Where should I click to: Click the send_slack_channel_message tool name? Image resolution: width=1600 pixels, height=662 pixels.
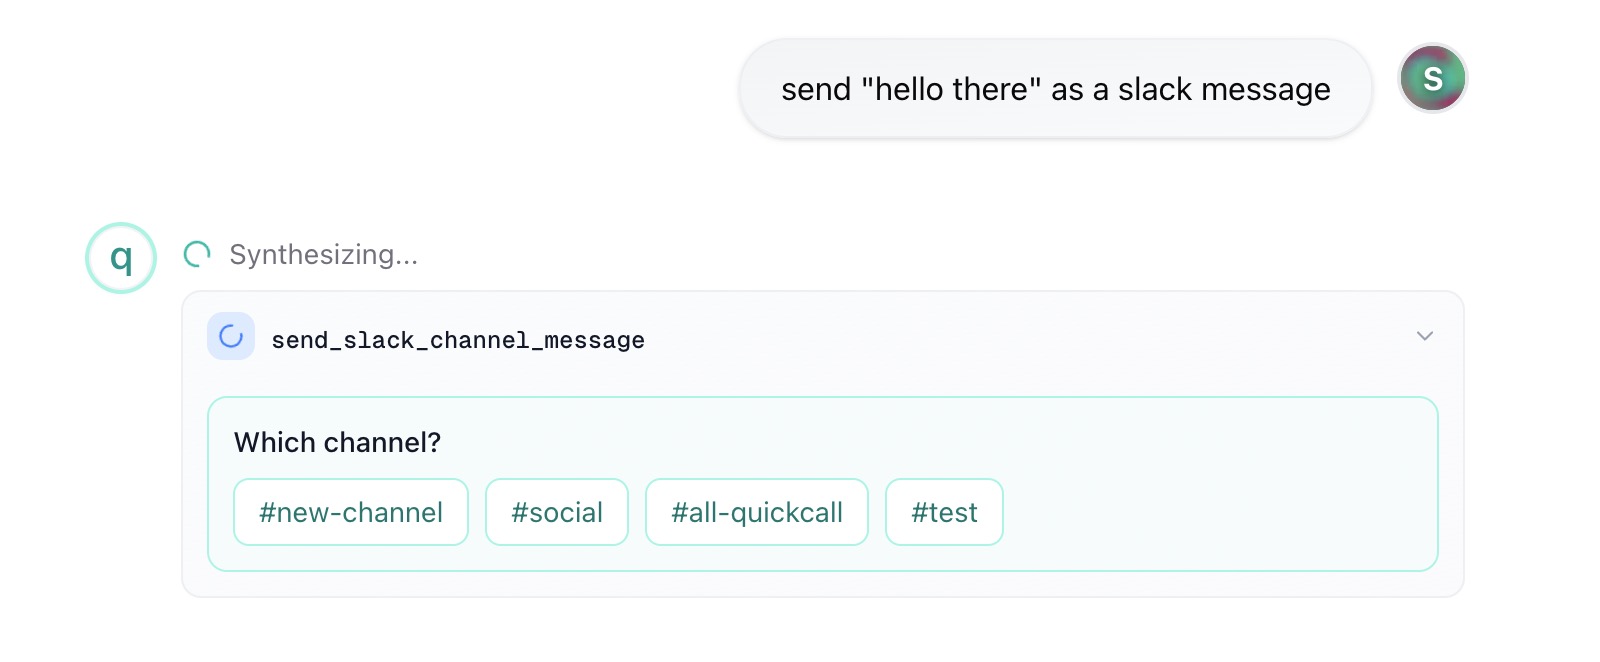458,340
